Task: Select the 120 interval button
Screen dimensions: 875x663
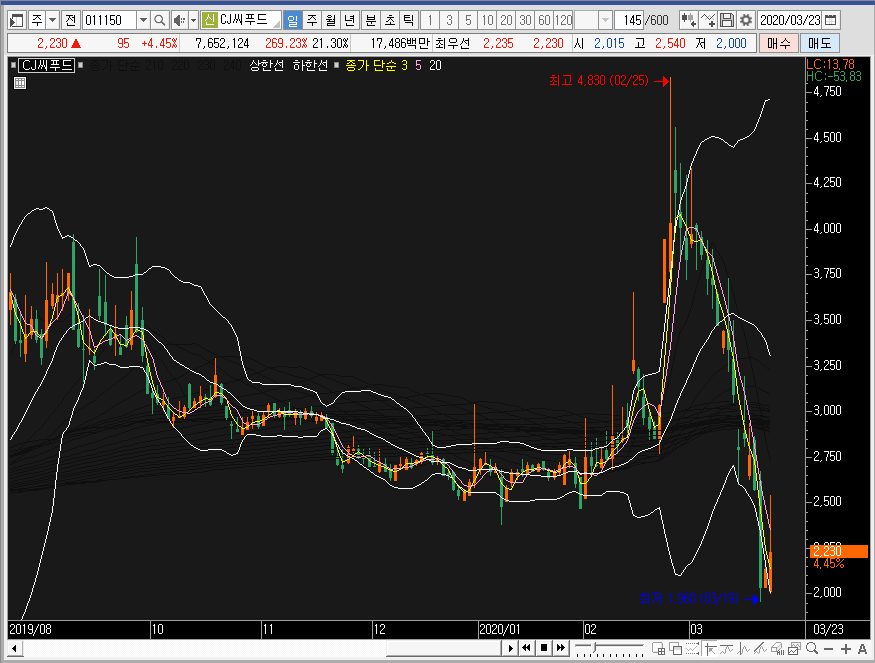Action: 564,21
